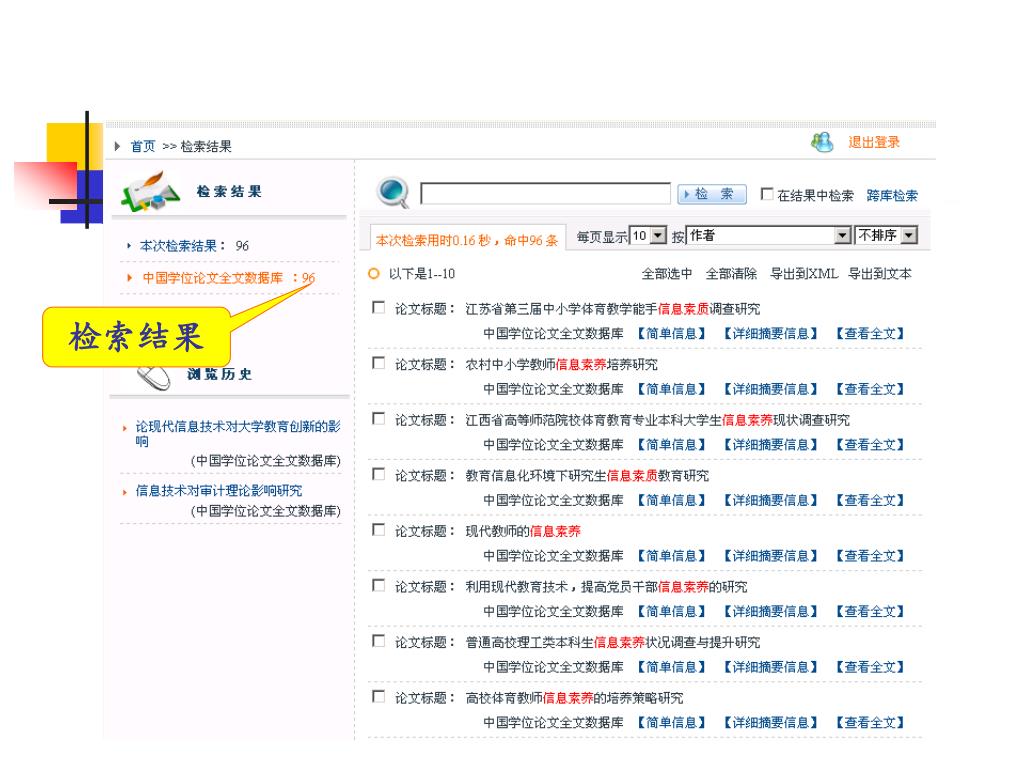The width and height of the screenshot is (1024, 768).
Task: Click the orange circle beside 以下是1--10
Action: 374,273
